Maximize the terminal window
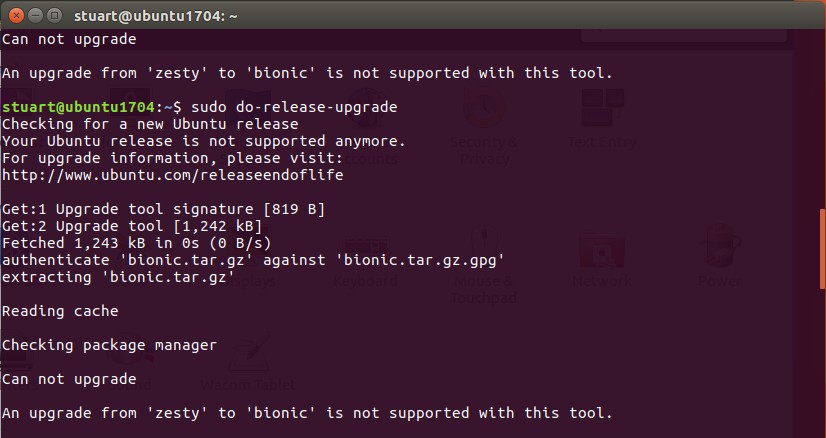This screenshot has height=438, width=826. pyautogui.click(x=53, y=14)
